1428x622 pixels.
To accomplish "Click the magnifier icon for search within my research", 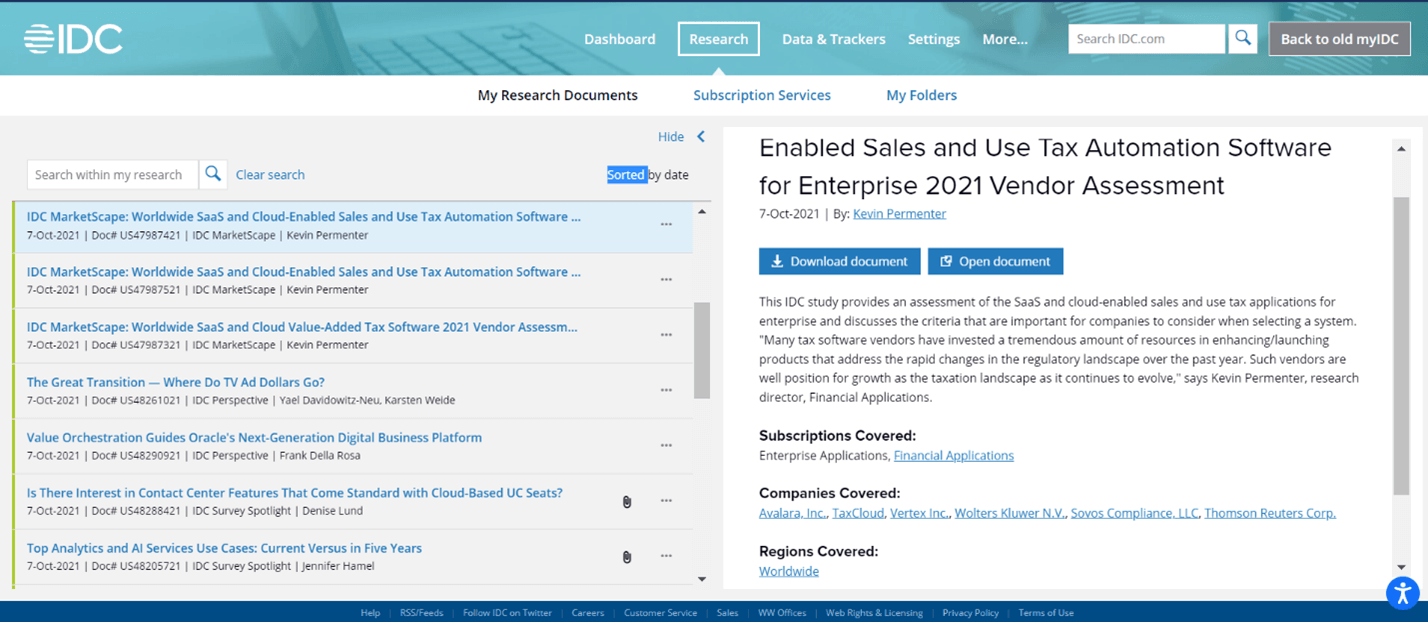I will pos(213,174).
